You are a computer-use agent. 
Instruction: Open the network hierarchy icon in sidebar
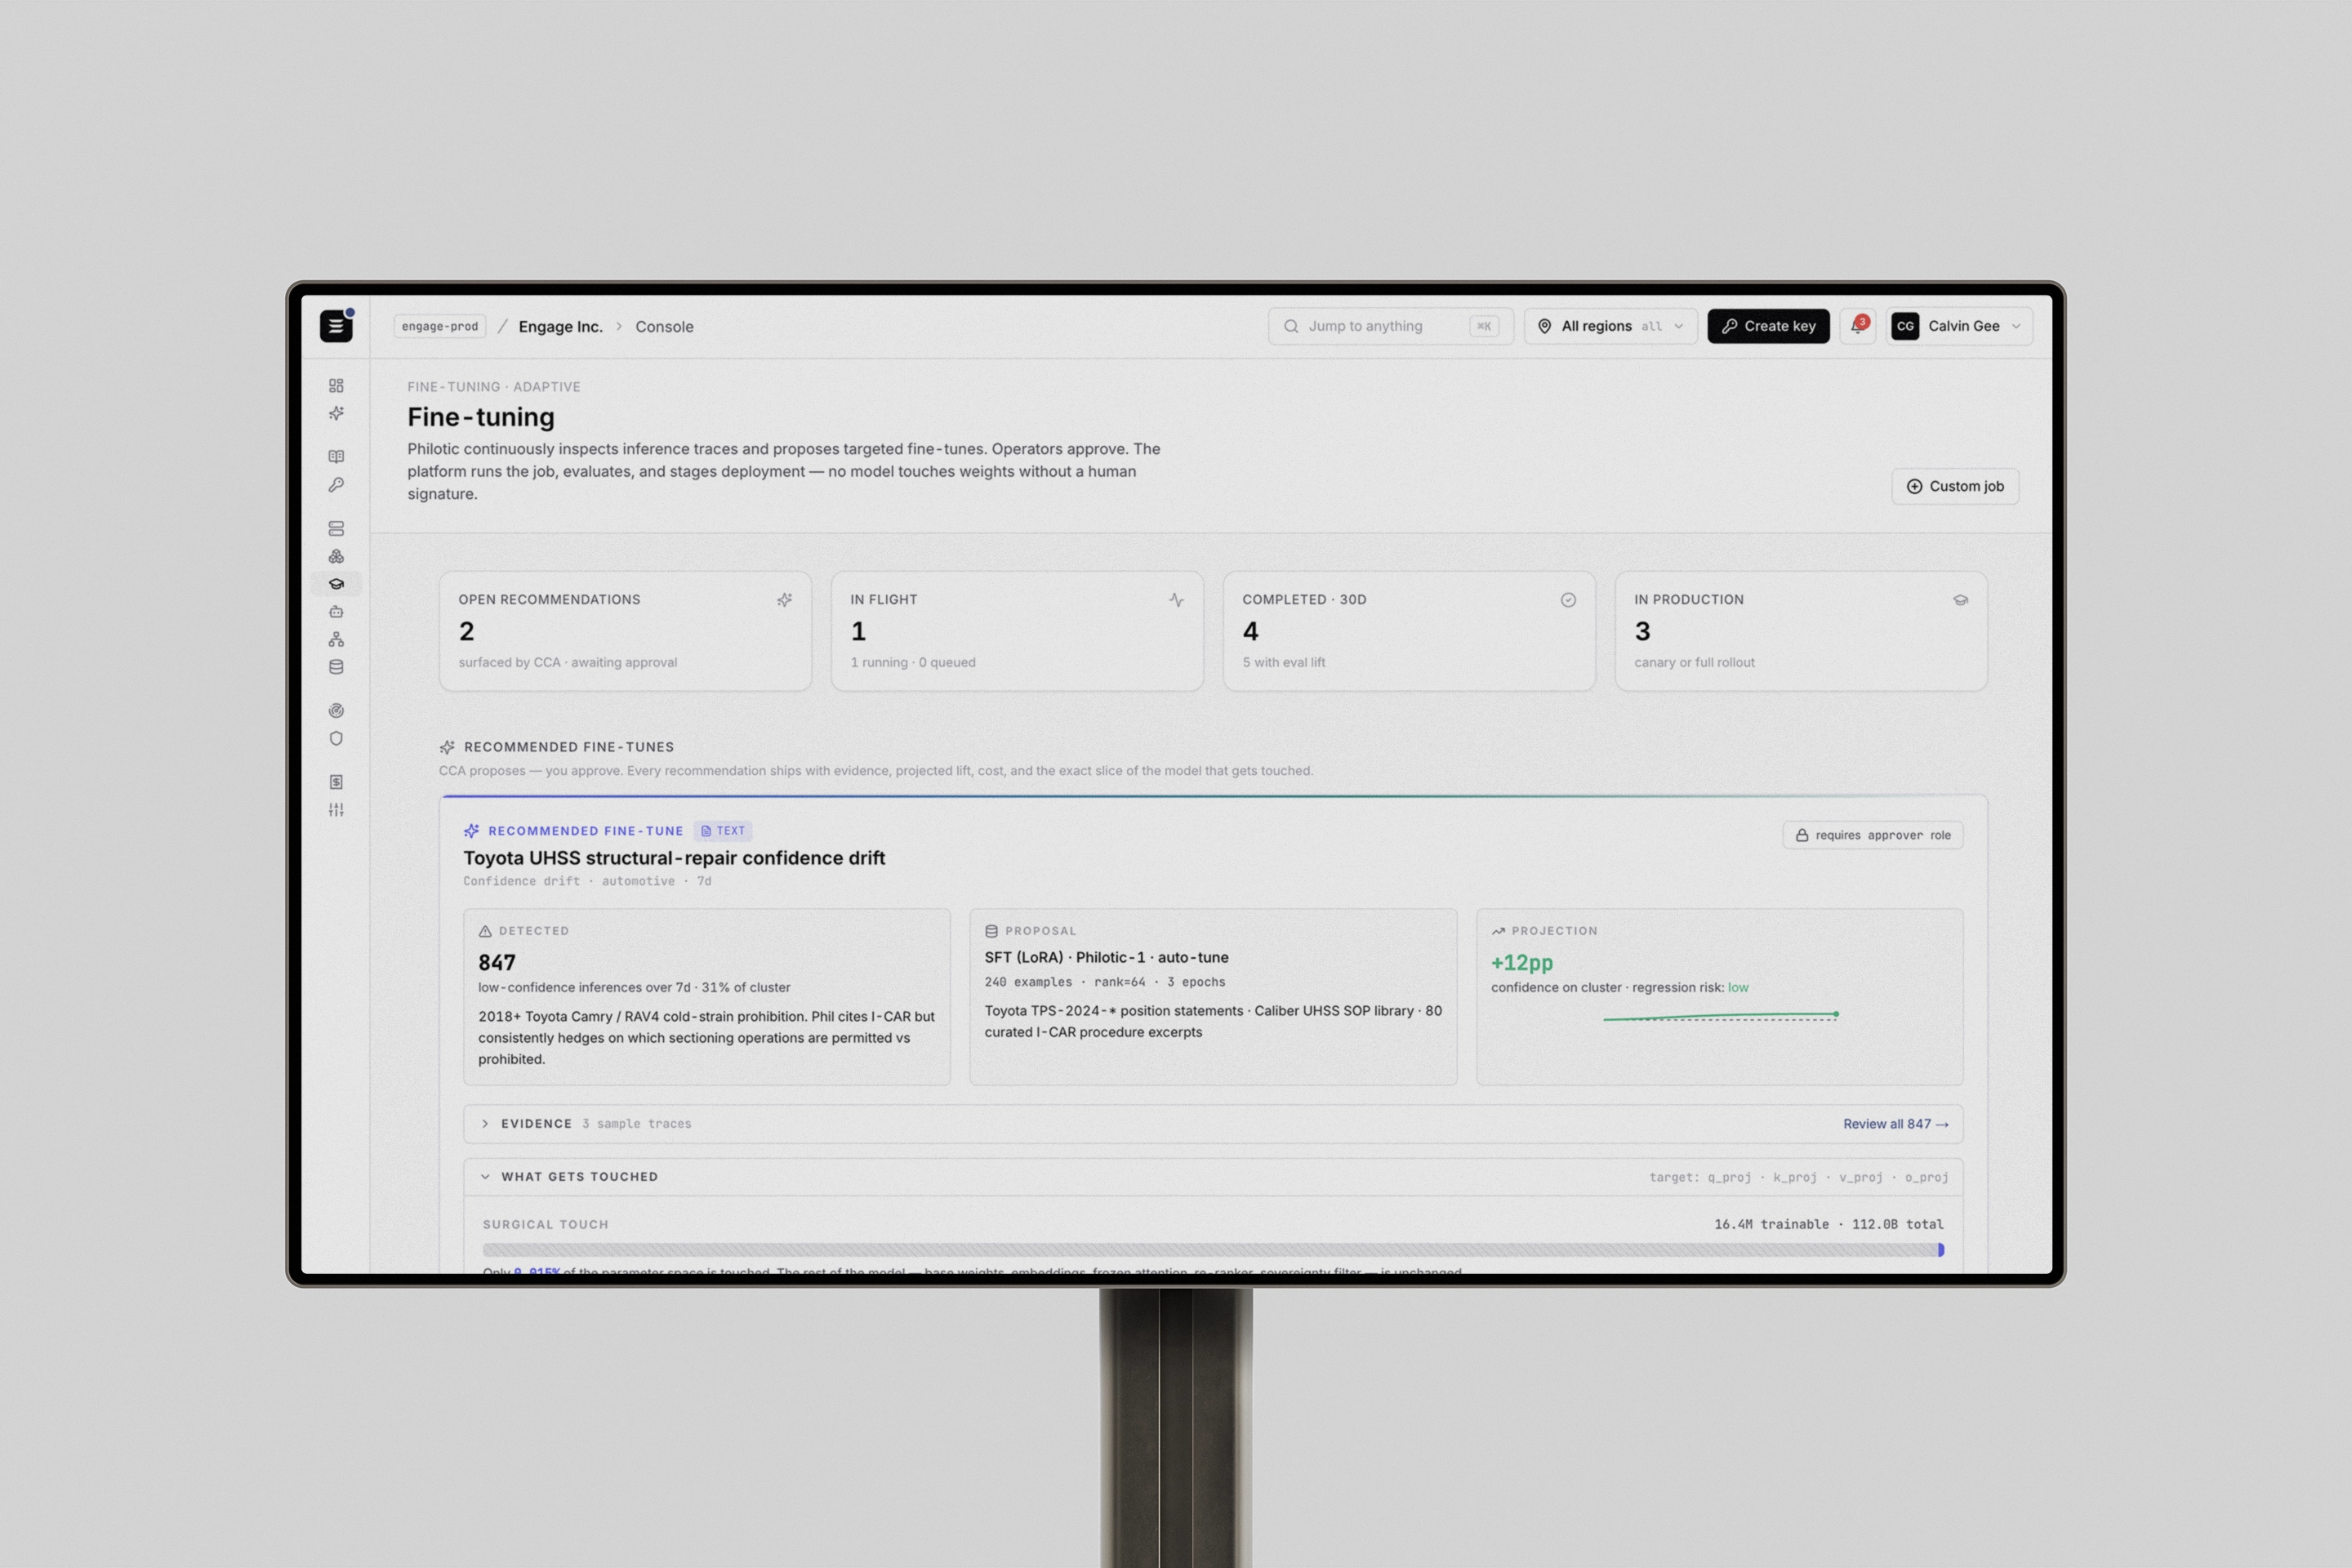336,639
